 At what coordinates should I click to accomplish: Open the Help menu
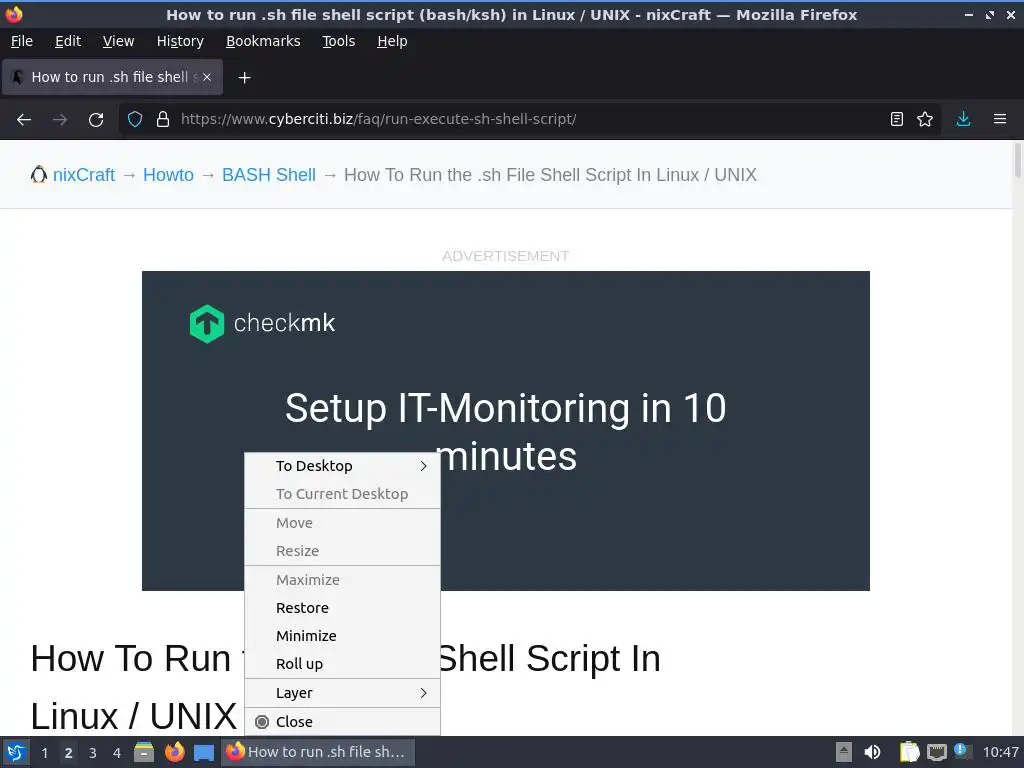pos(392,41)
